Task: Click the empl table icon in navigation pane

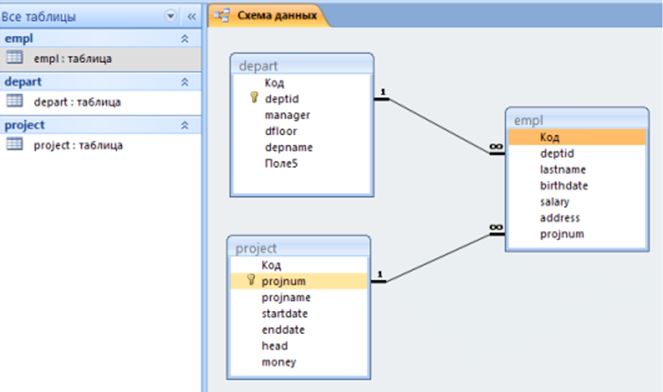Action: click(15, 57)
